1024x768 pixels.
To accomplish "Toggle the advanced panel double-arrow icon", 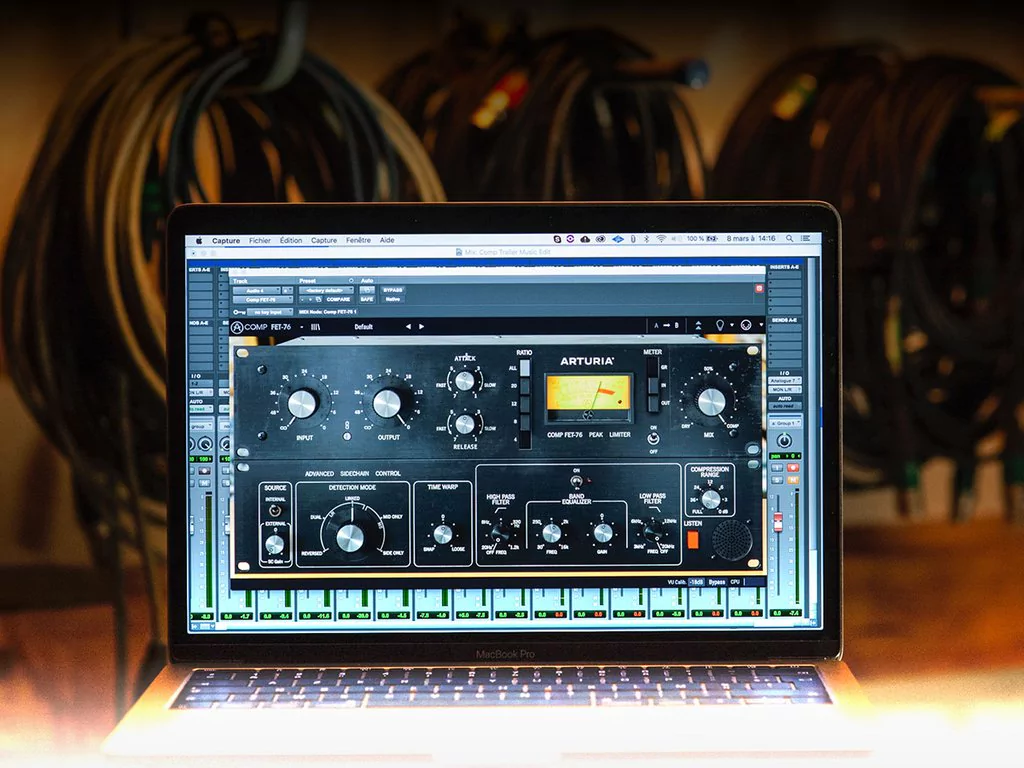I will 697,326.
